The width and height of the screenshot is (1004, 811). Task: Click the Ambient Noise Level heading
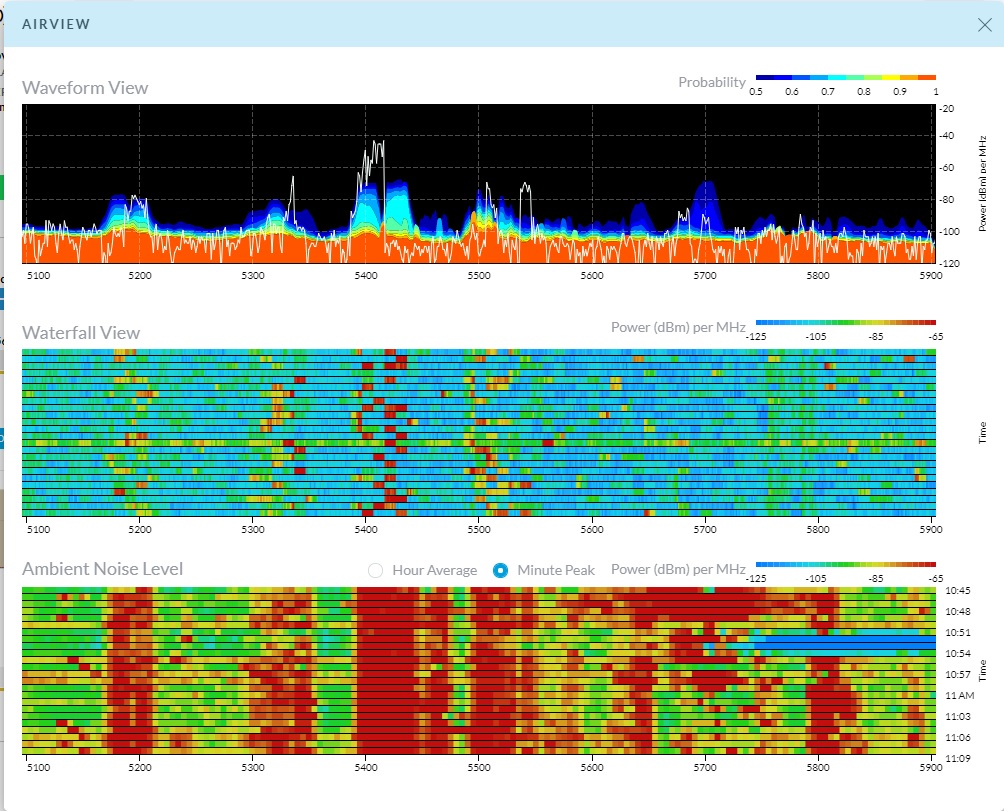pyautogui.click(x=102, y=569)
